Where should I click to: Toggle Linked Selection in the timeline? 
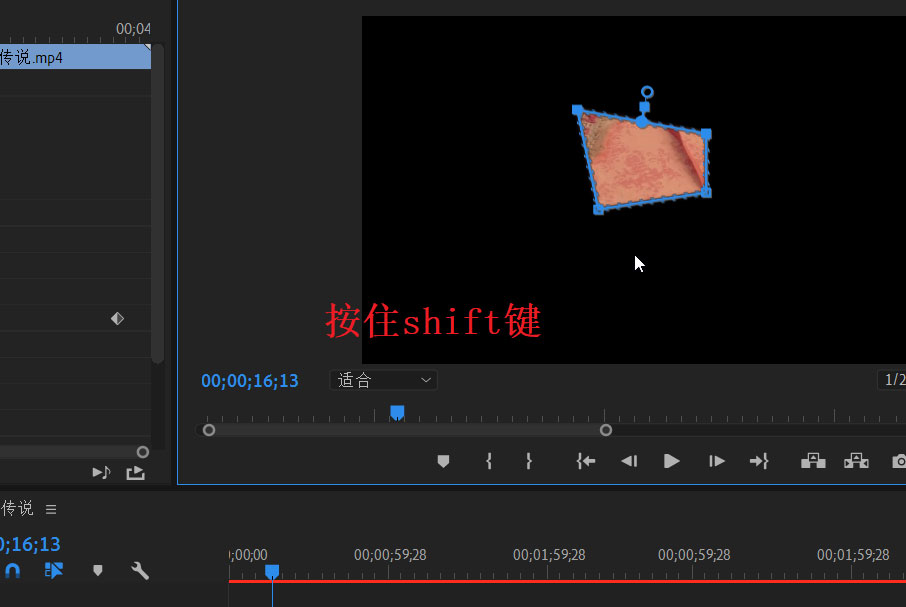[x=54, y=570]
